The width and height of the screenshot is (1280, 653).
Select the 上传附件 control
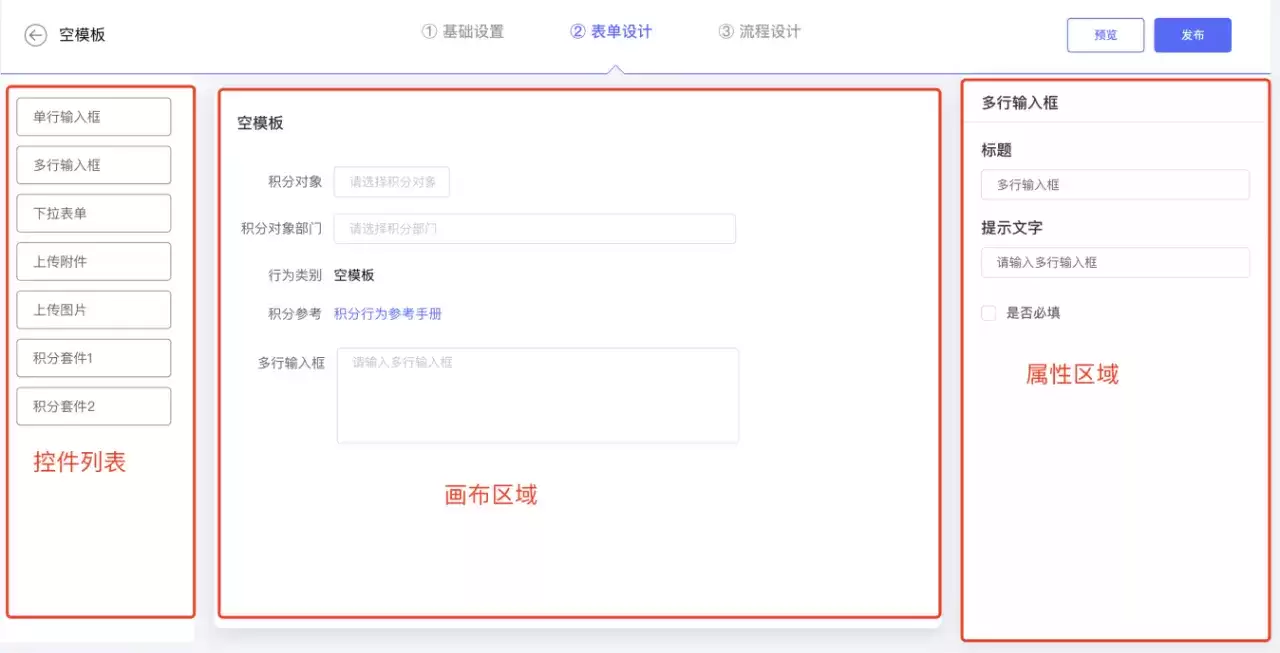[x=94, y=262]
